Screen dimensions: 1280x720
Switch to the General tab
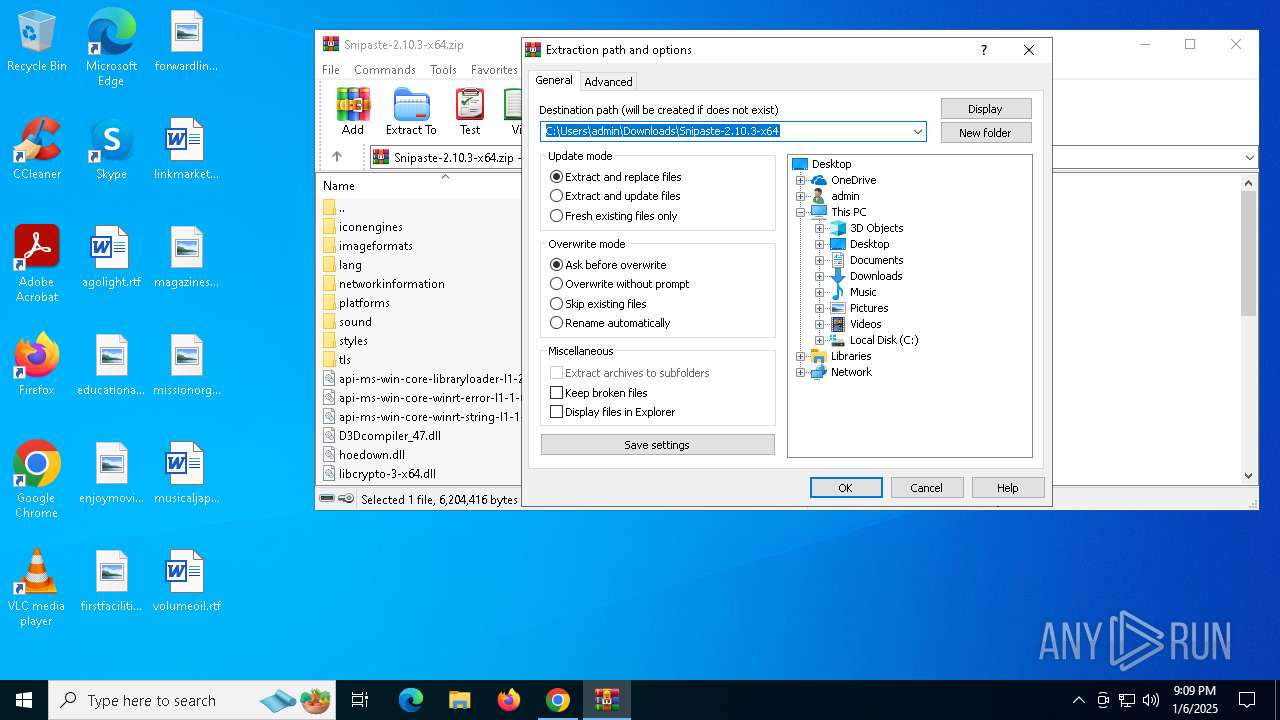(x=553, y=80)
